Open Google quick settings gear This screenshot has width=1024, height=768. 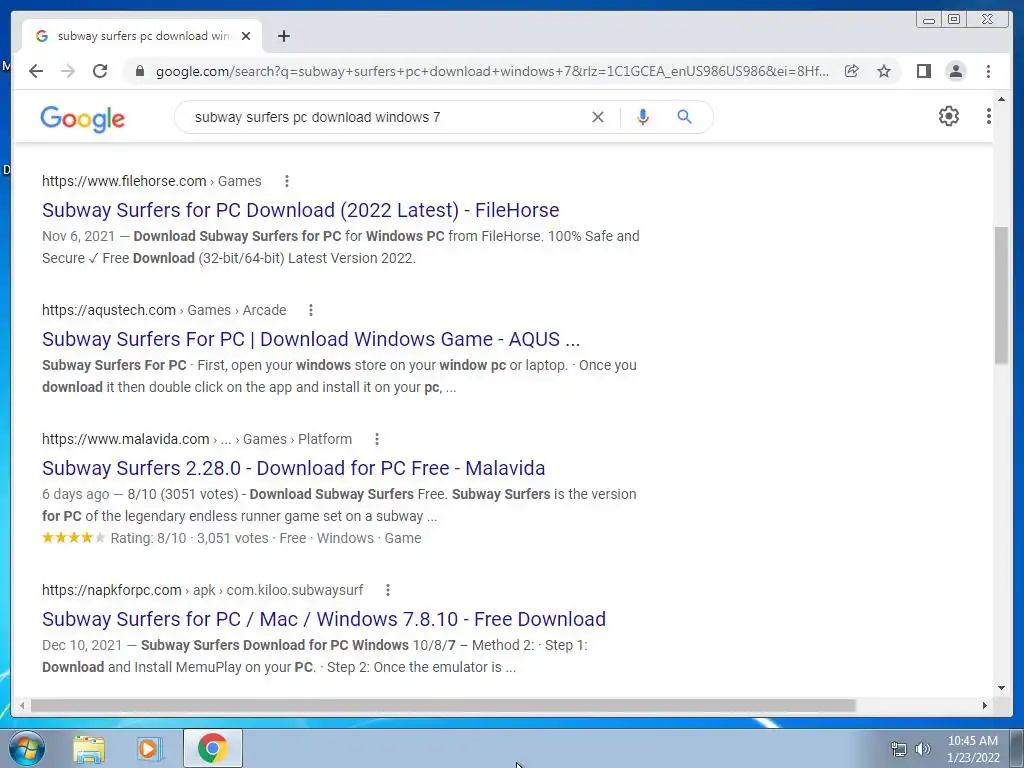point(949,116)
